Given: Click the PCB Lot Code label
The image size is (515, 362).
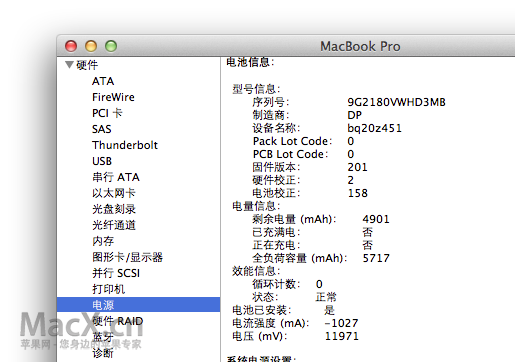Looking at the screenshot, I should click(x=290, y=154).
